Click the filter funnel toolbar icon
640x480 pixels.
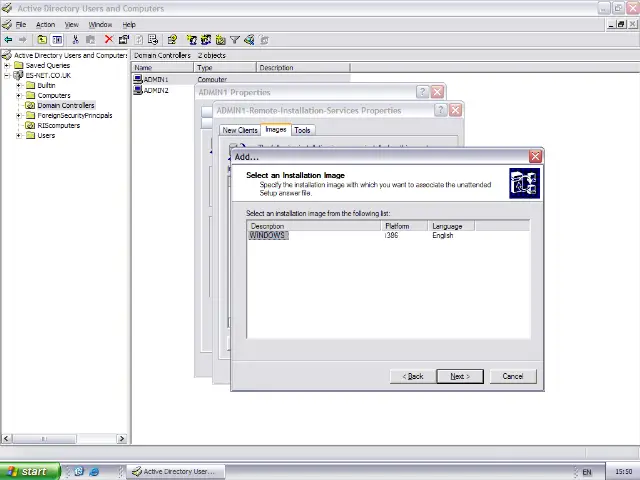click(235, 40)
